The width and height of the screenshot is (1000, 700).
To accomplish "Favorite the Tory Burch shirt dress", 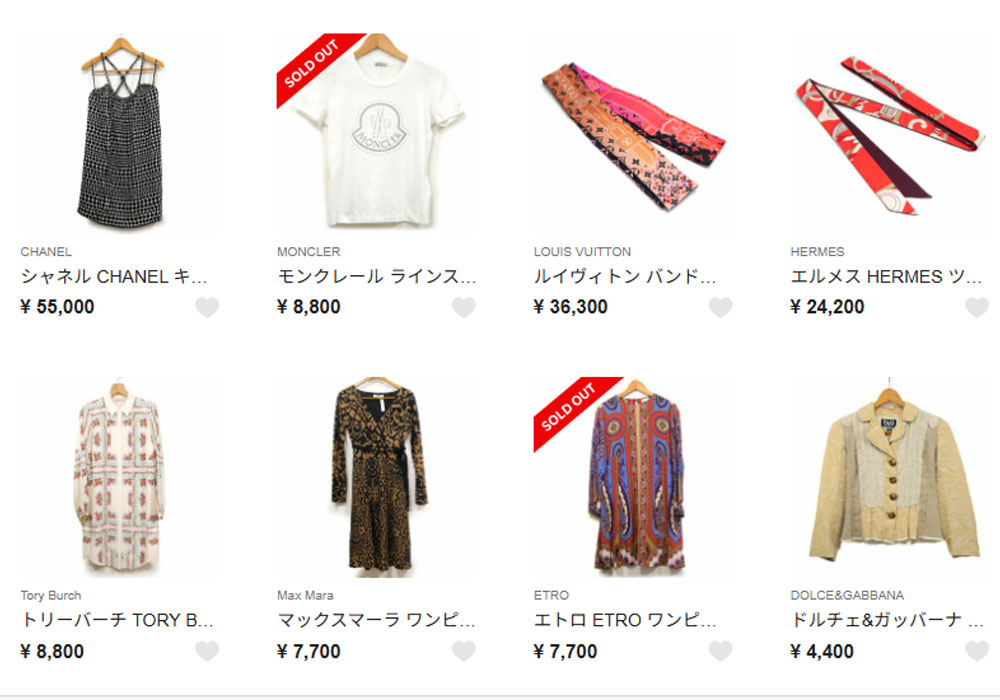I will [x=207, y=651].
